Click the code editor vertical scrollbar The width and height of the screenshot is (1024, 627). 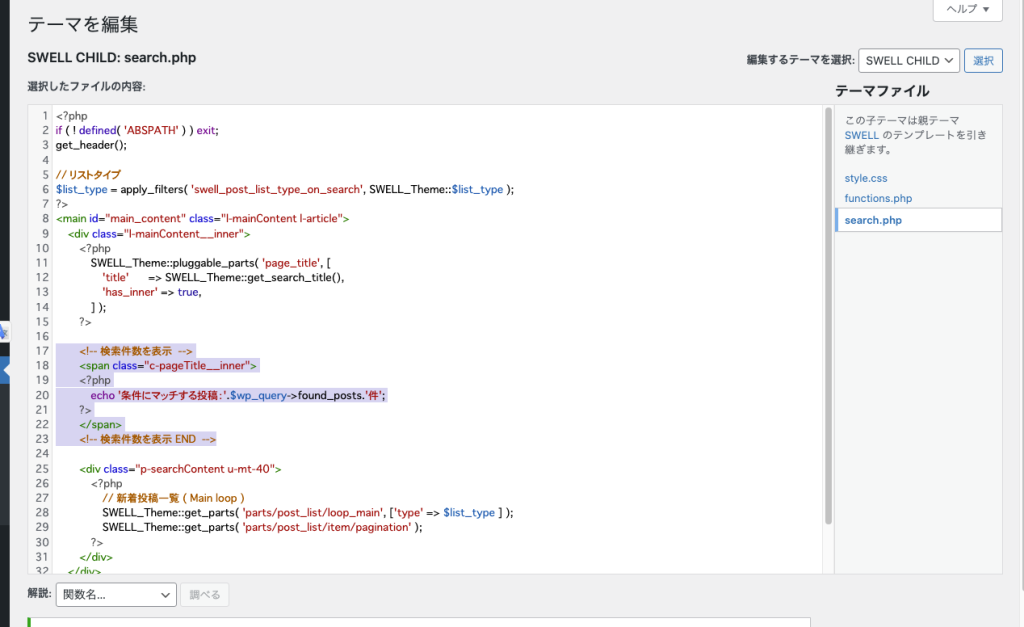828,316
